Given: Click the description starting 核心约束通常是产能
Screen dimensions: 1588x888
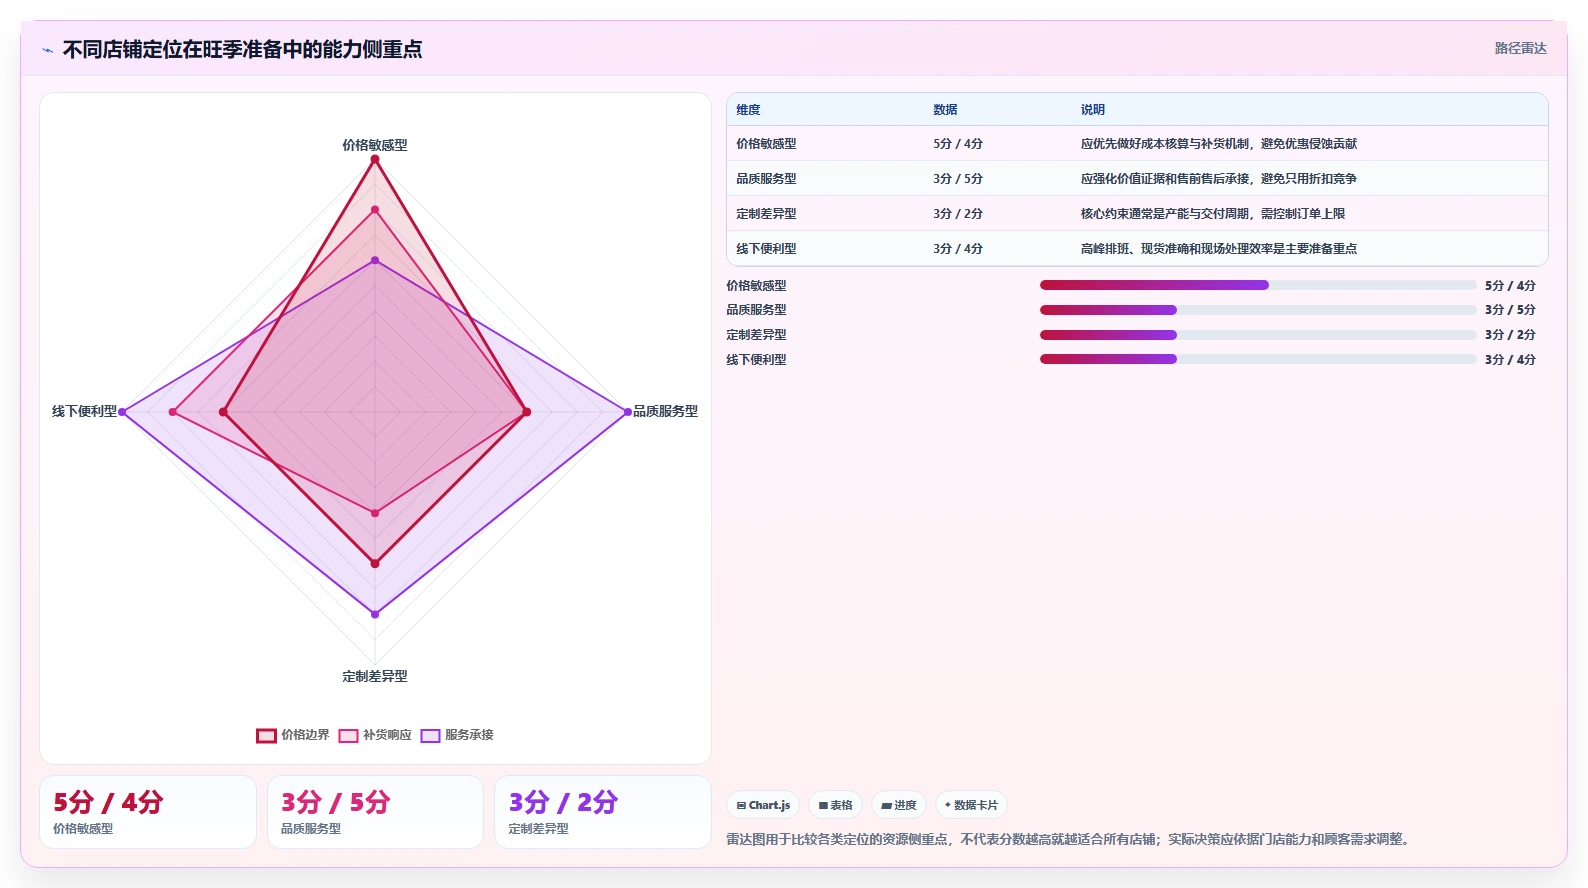Looking at the screenshot, I should tap(1212, 214).
